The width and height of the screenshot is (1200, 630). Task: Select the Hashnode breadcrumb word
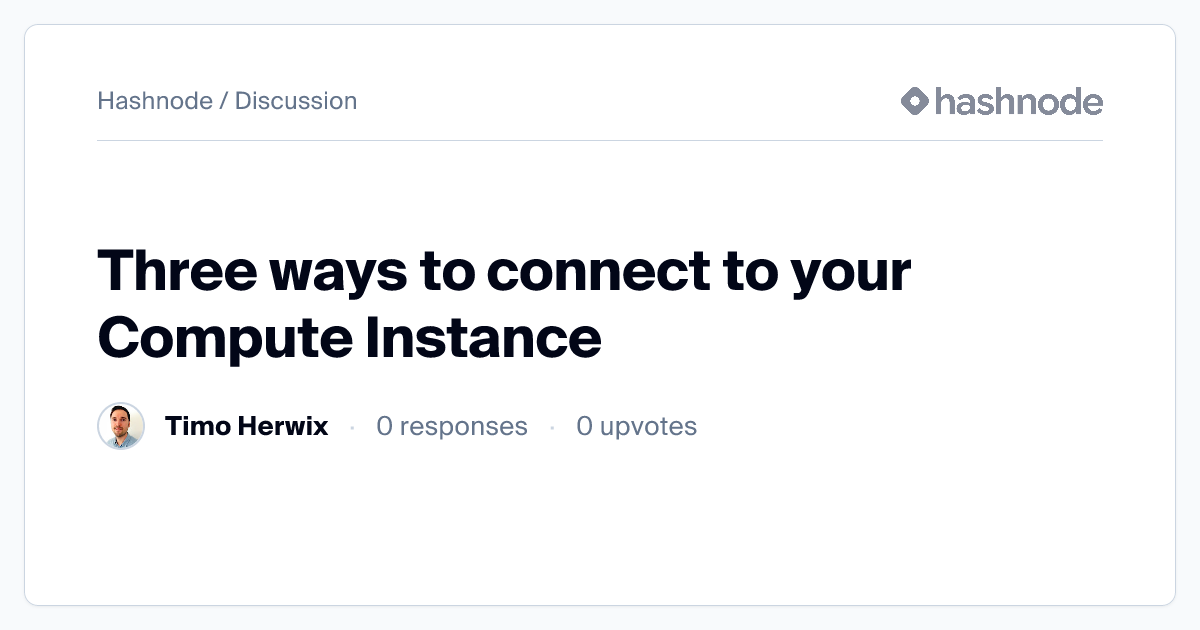point(155,101)
